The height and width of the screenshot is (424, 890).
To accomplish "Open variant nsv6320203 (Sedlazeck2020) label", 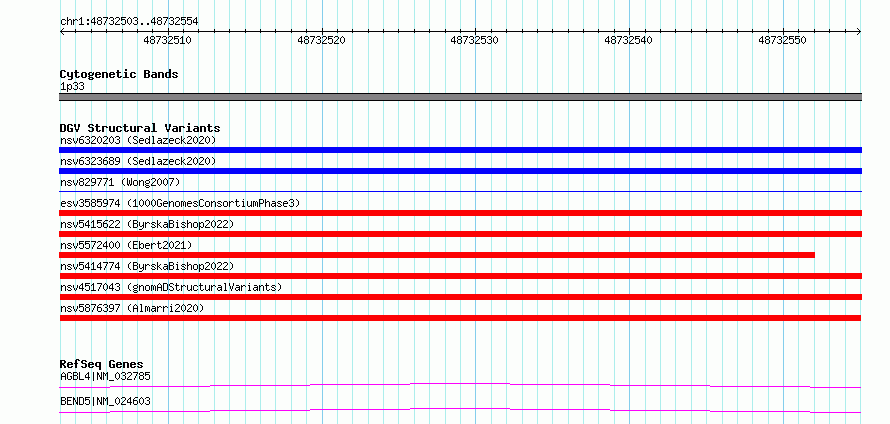I will click(138, 140).
